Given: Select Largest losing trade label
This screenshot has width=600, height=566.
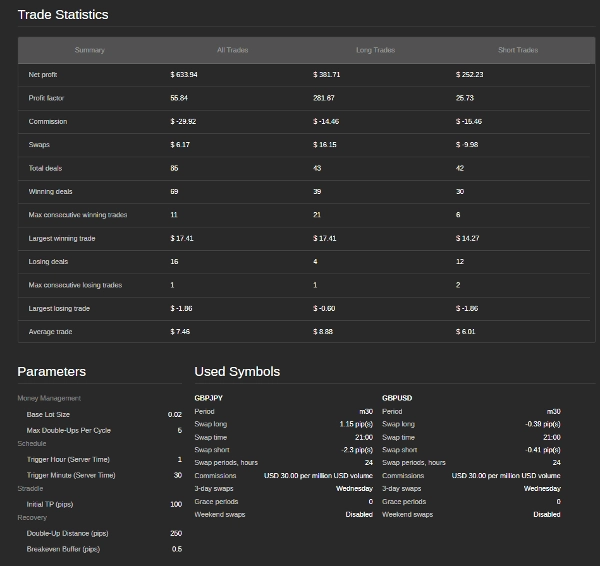Looking at the screenshot, I should (x=59, y=308).
